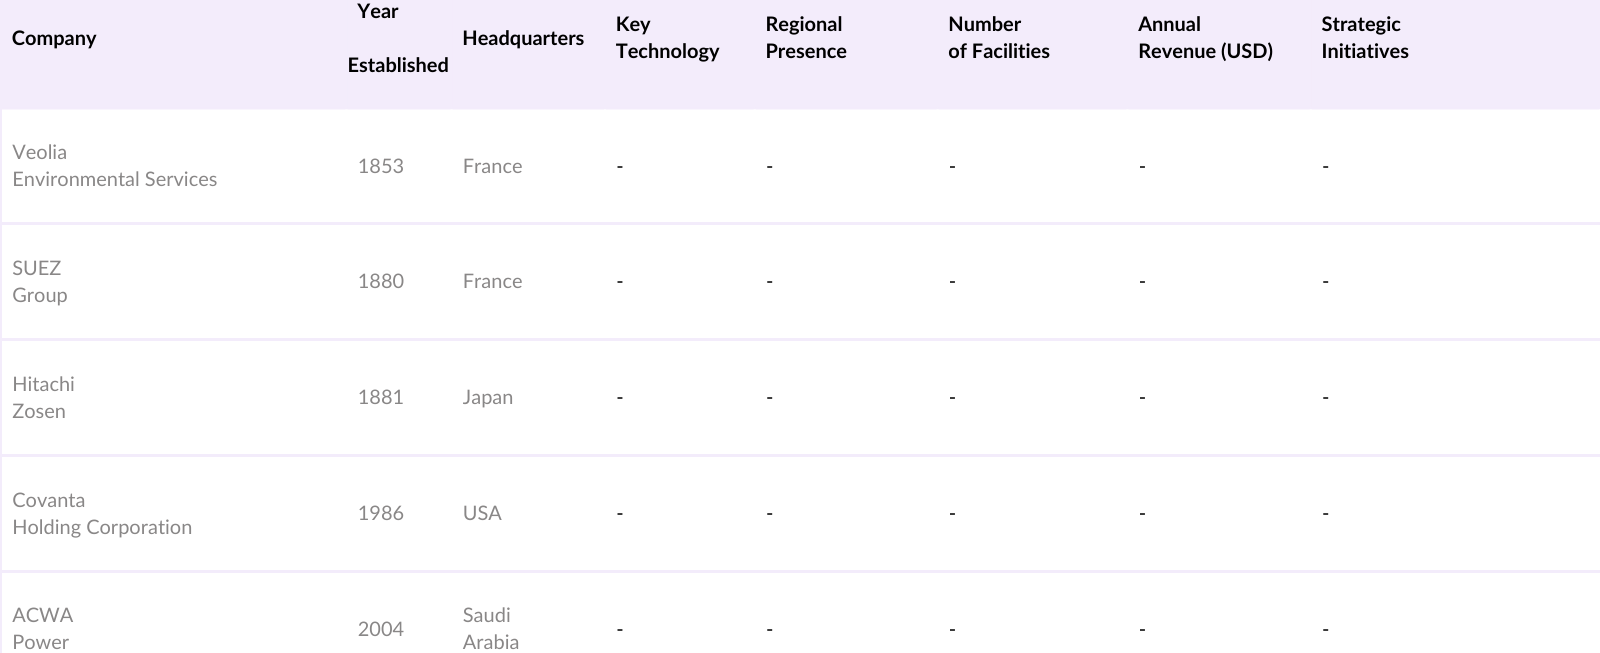Click the 1986 year cell
1600x653 pixels.
pyautogui.click(x=381, y=514)
